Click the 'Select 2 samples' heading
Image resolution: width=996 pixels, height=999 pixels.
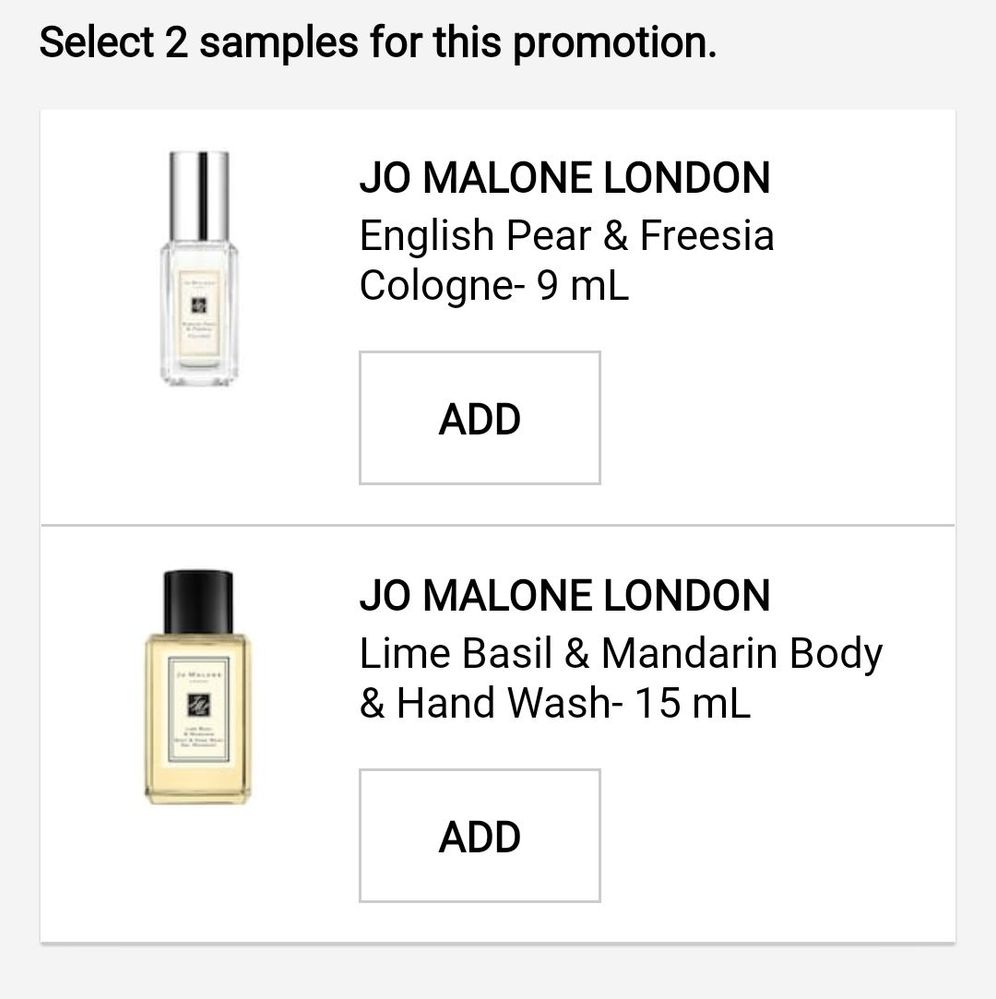click(378, 43)
